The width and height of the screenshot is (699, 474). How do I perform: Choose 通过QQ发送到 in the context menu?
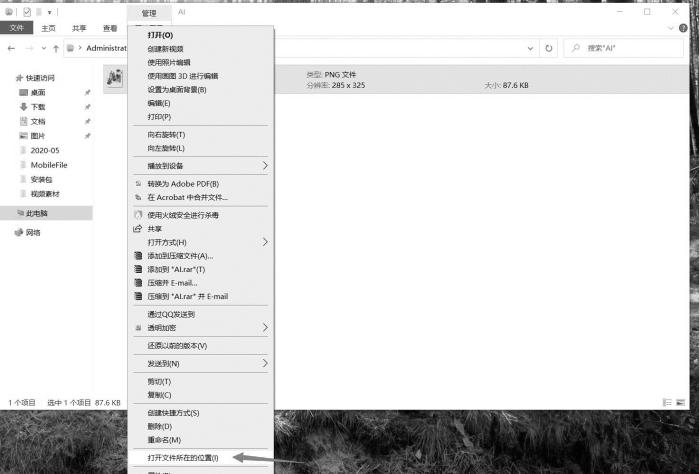coord(201,314)
